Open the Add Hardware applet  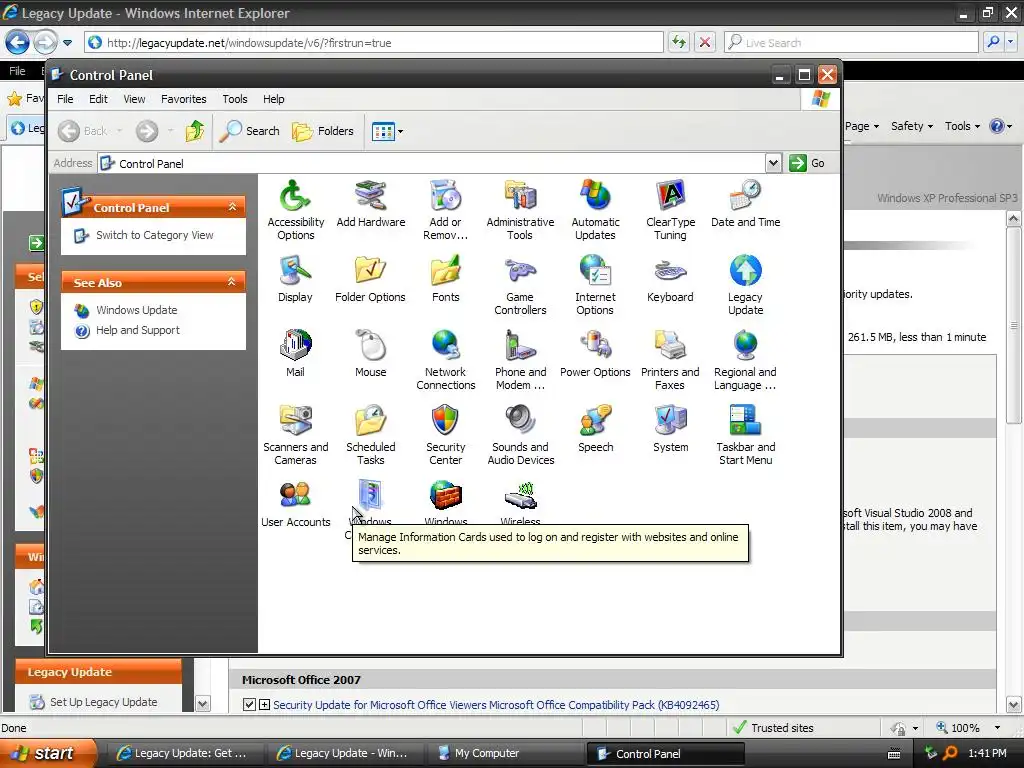tap(370, 204)
